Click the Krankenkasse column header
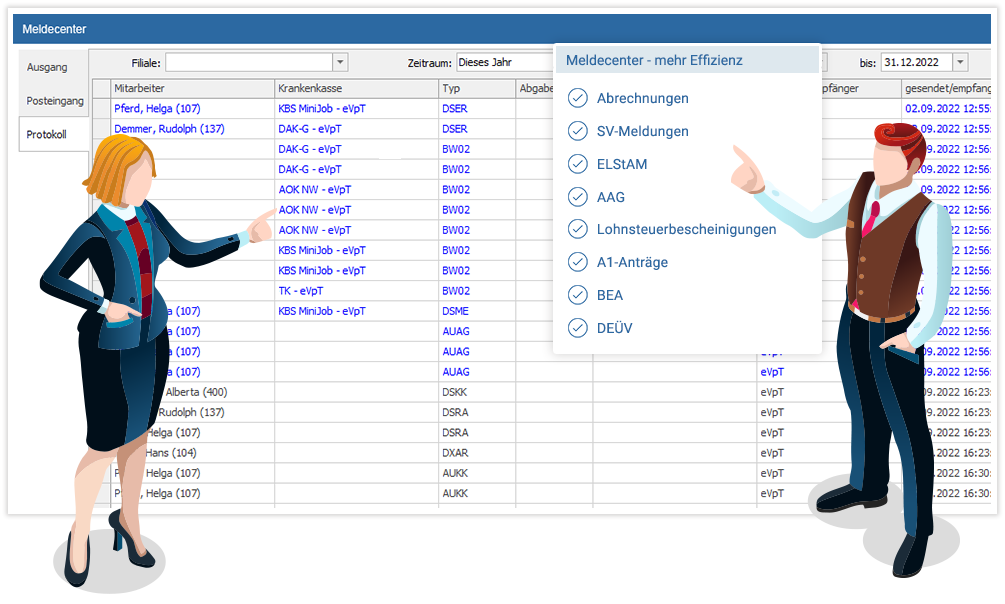 pos(355,89)
